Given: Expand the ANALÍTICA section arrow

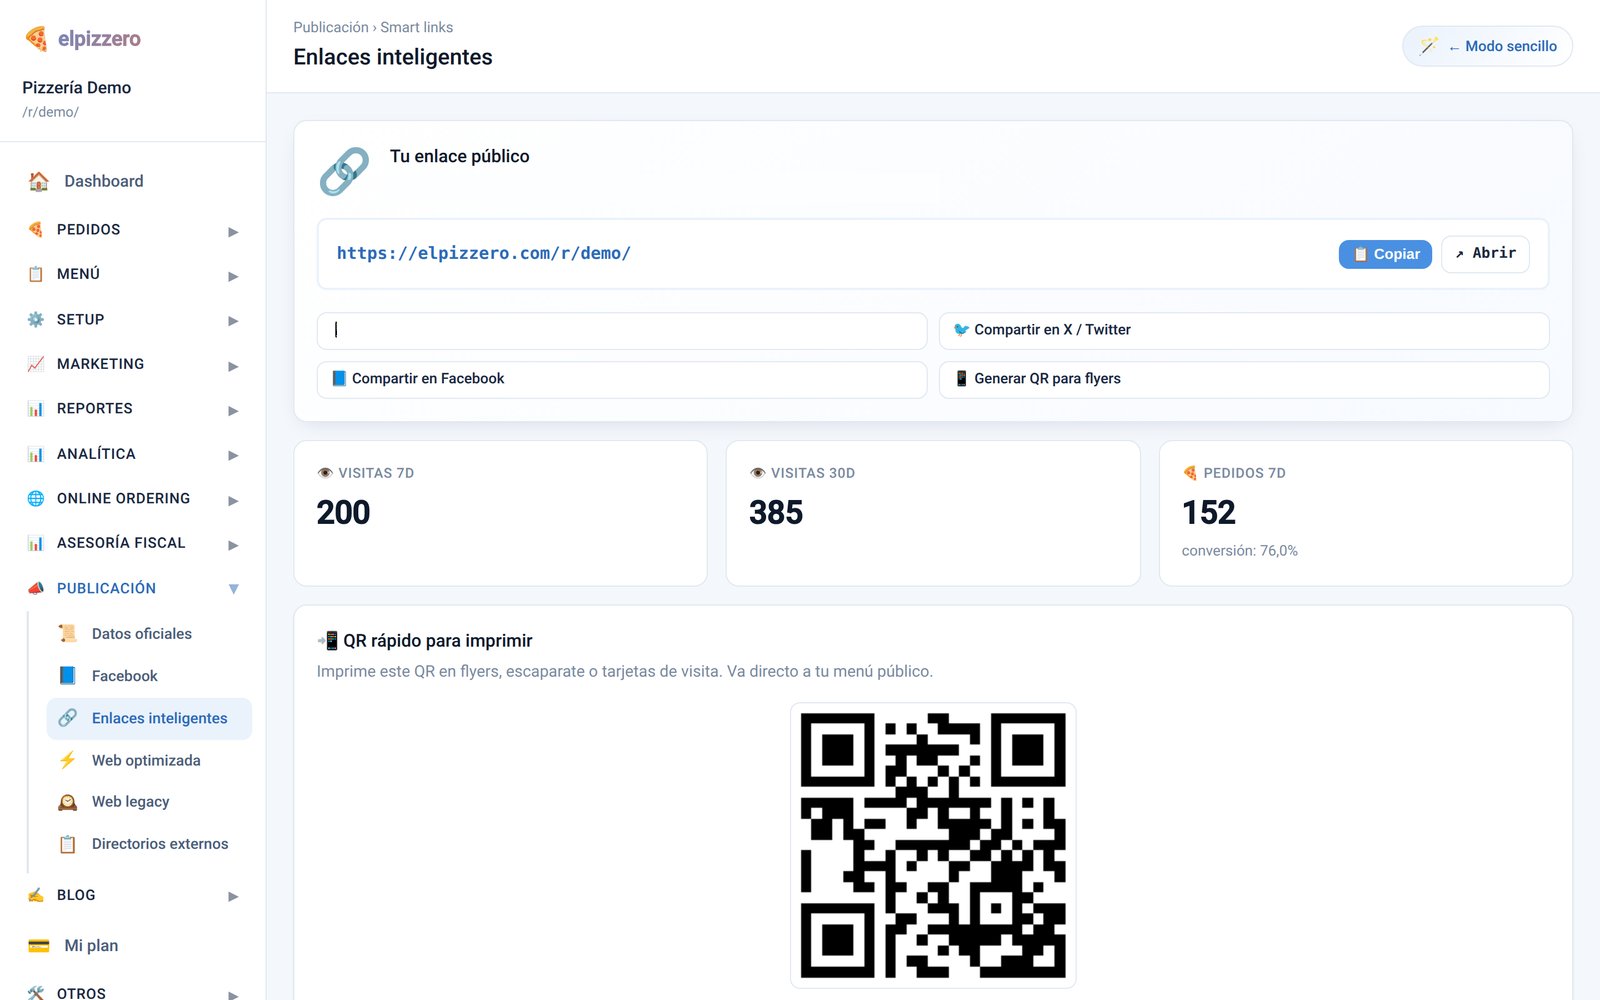Looking at the screenshot, I should 233,455.
